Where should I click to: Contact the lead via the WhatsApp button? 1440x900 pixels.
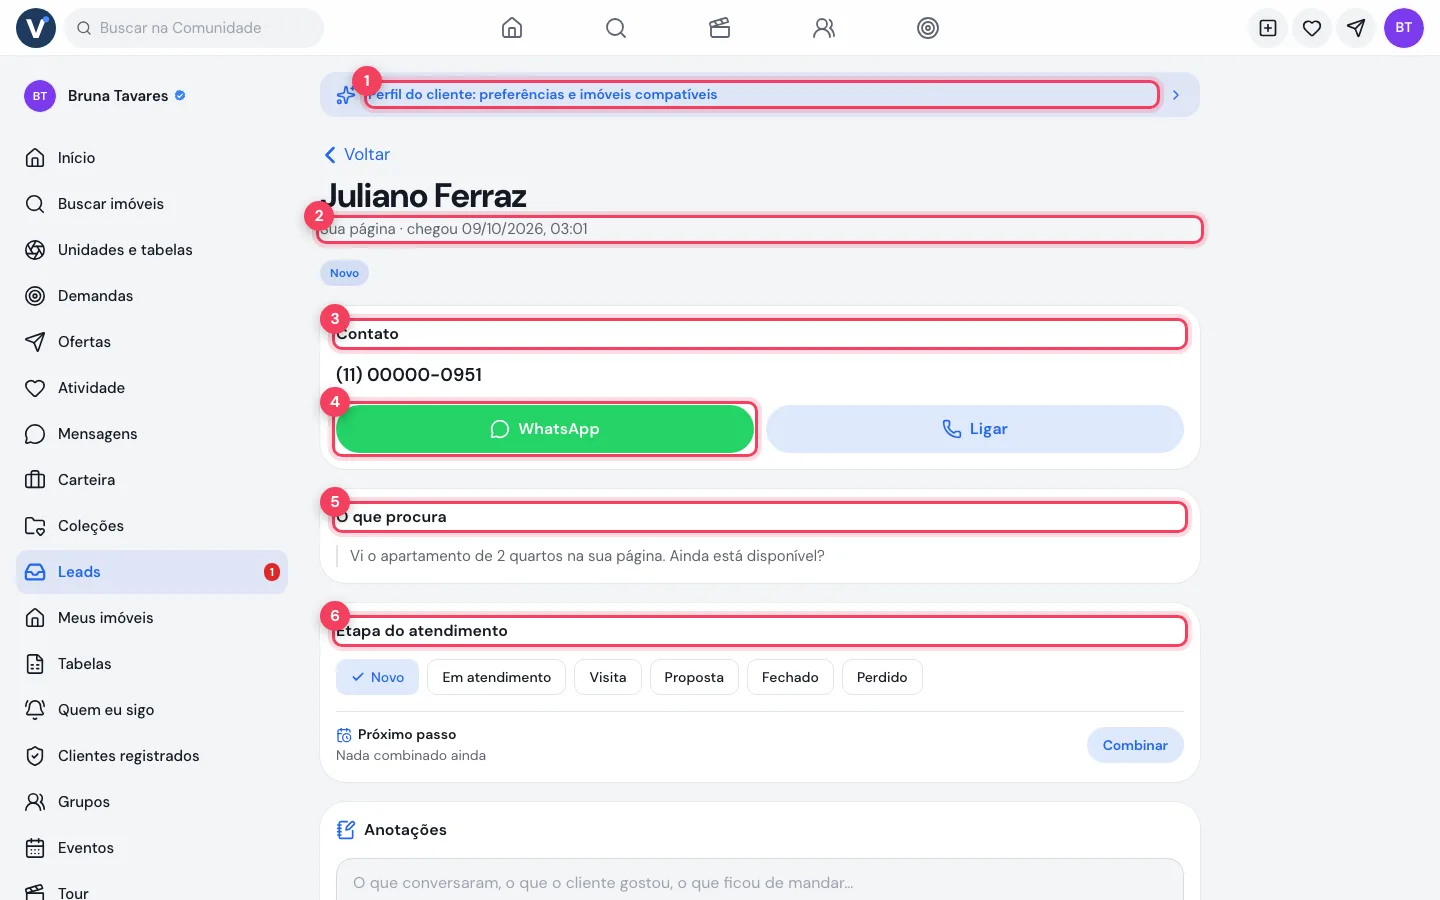click(545, 429)
